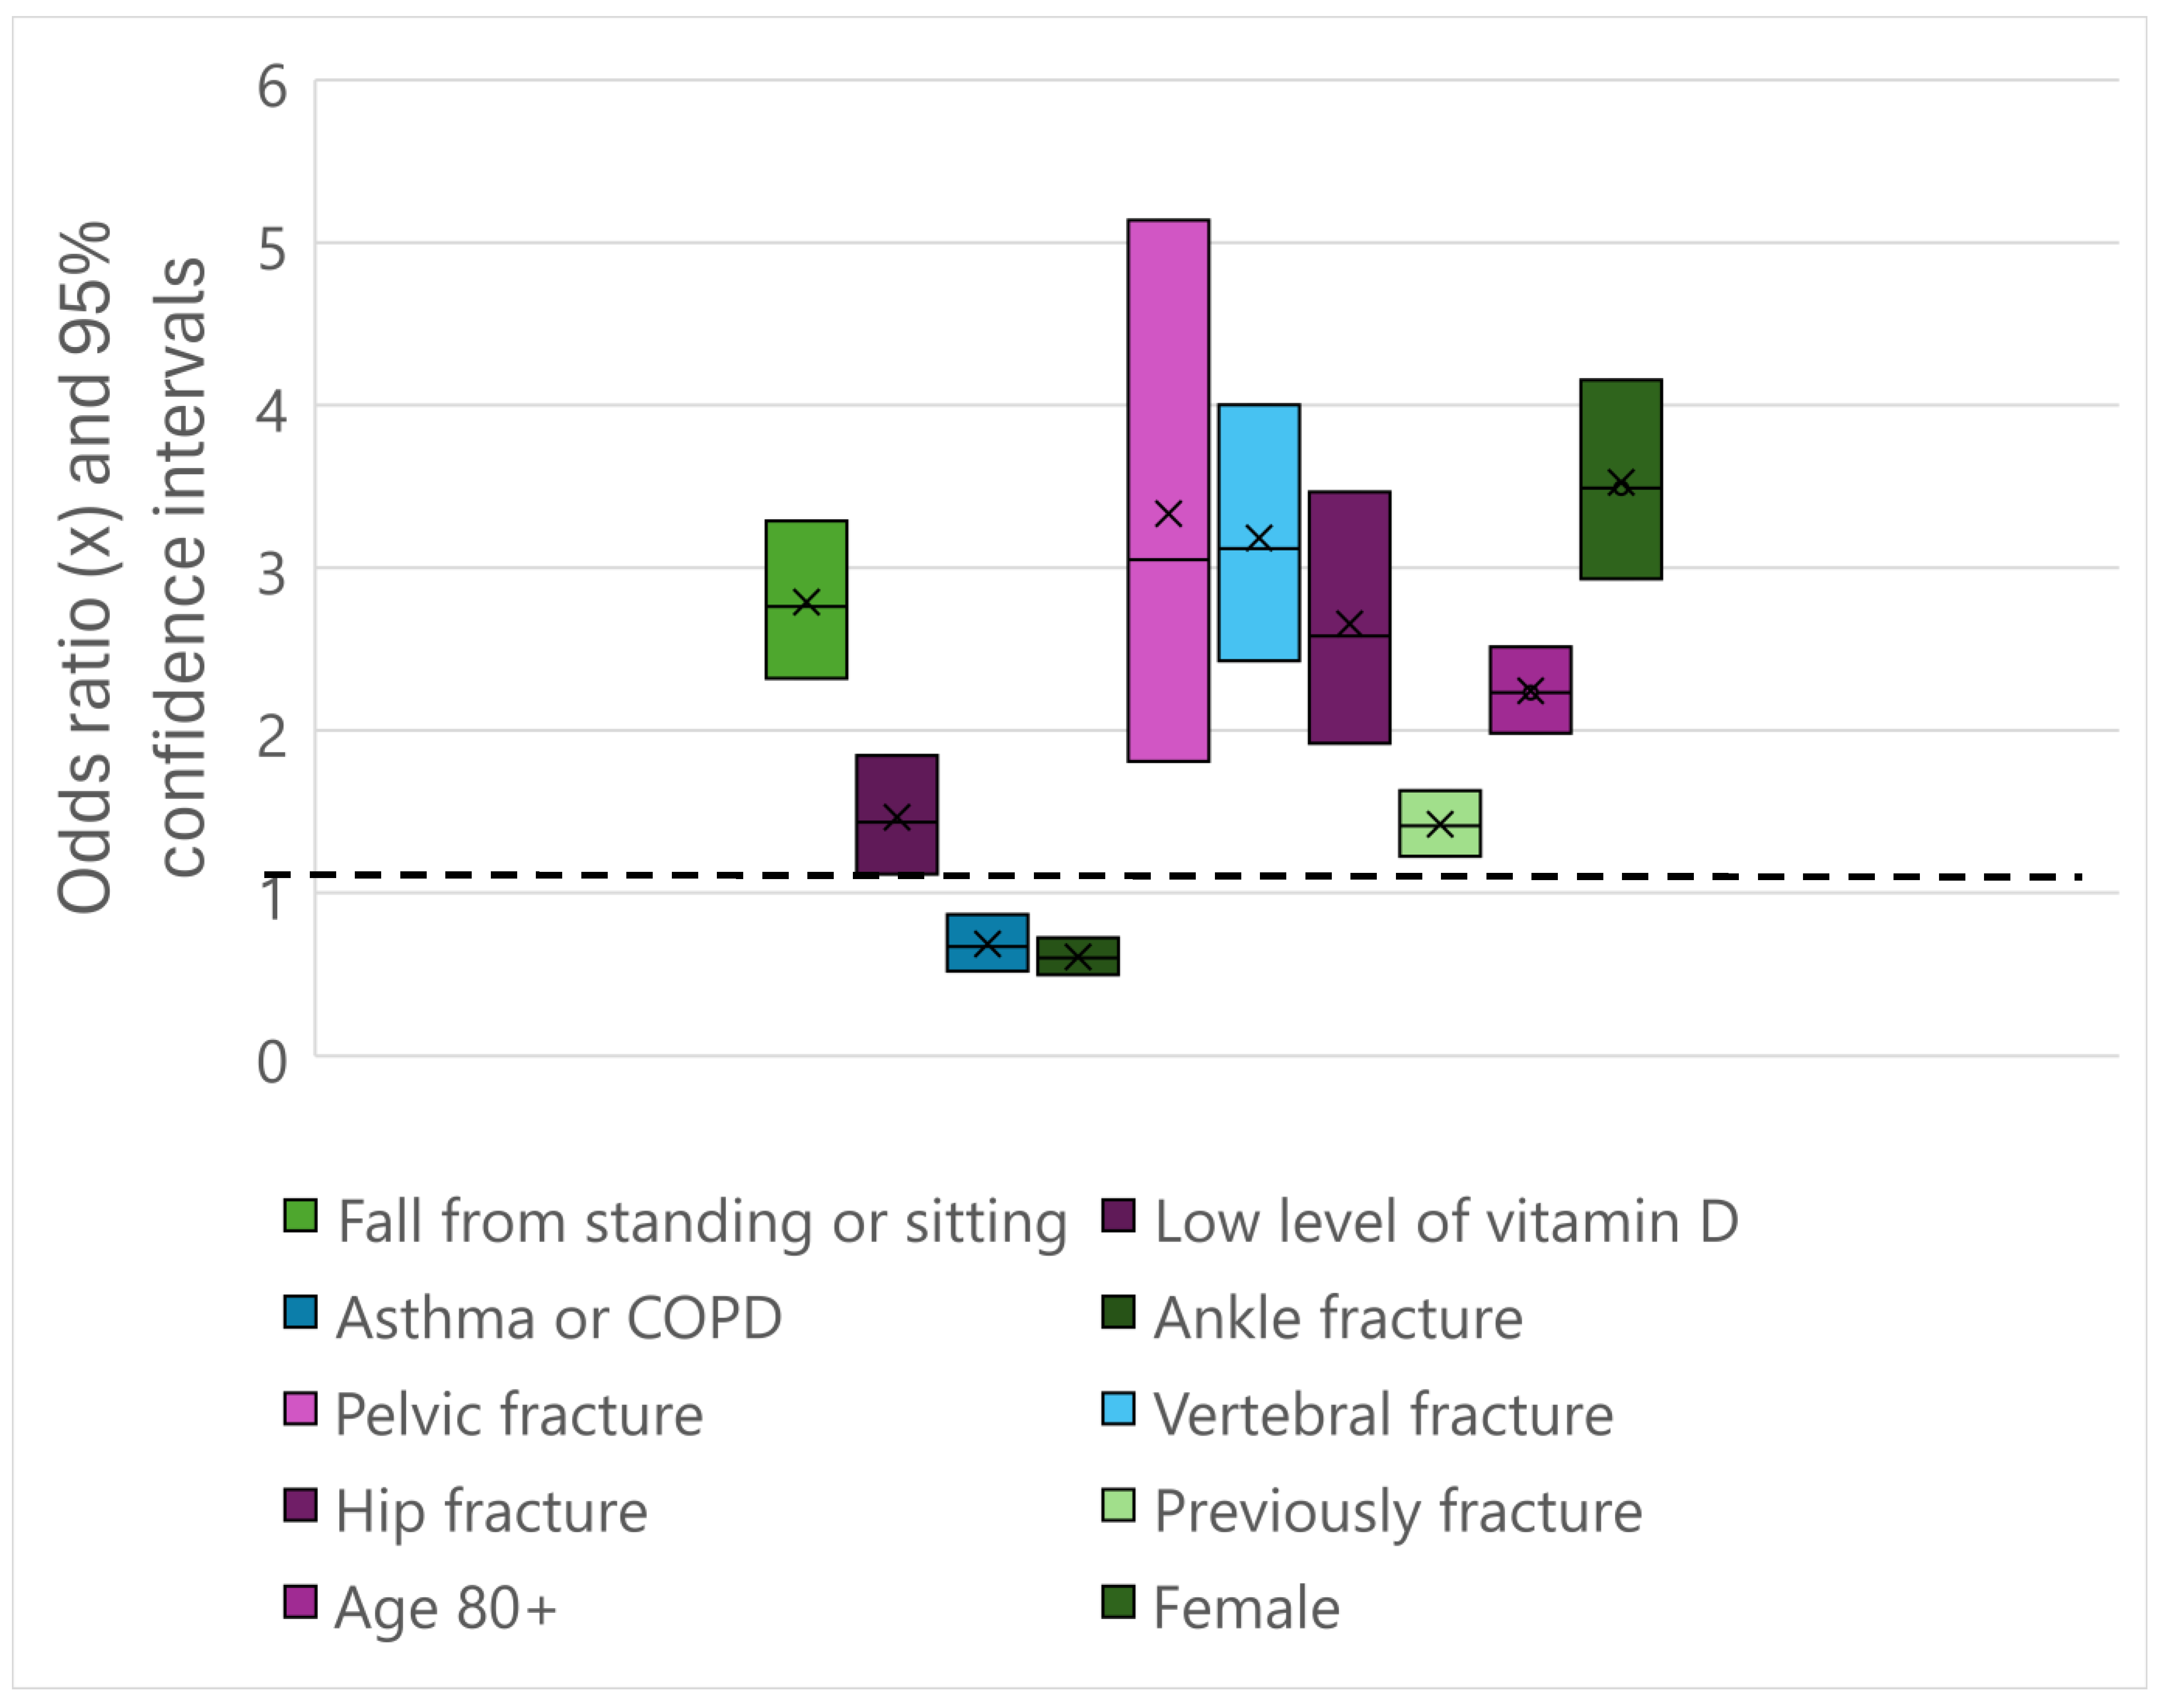The width and height of the screenshot is (2164, 1708).
Task: Click the Previously fracture legend swatch
Action: tap(1118, 1505)
